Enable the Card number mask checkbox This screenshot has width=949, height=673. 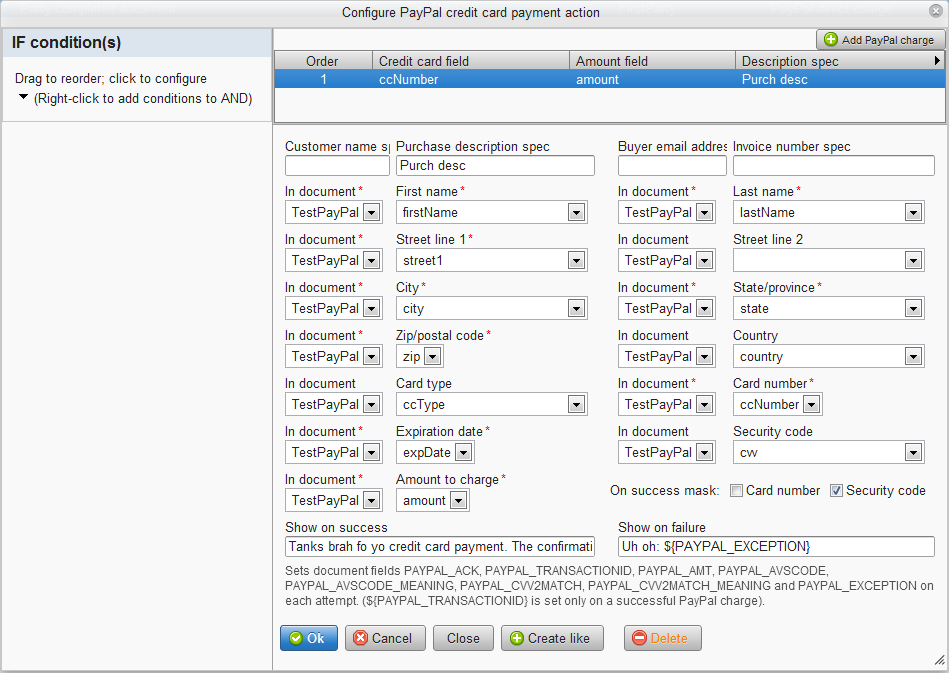[736, 491]
